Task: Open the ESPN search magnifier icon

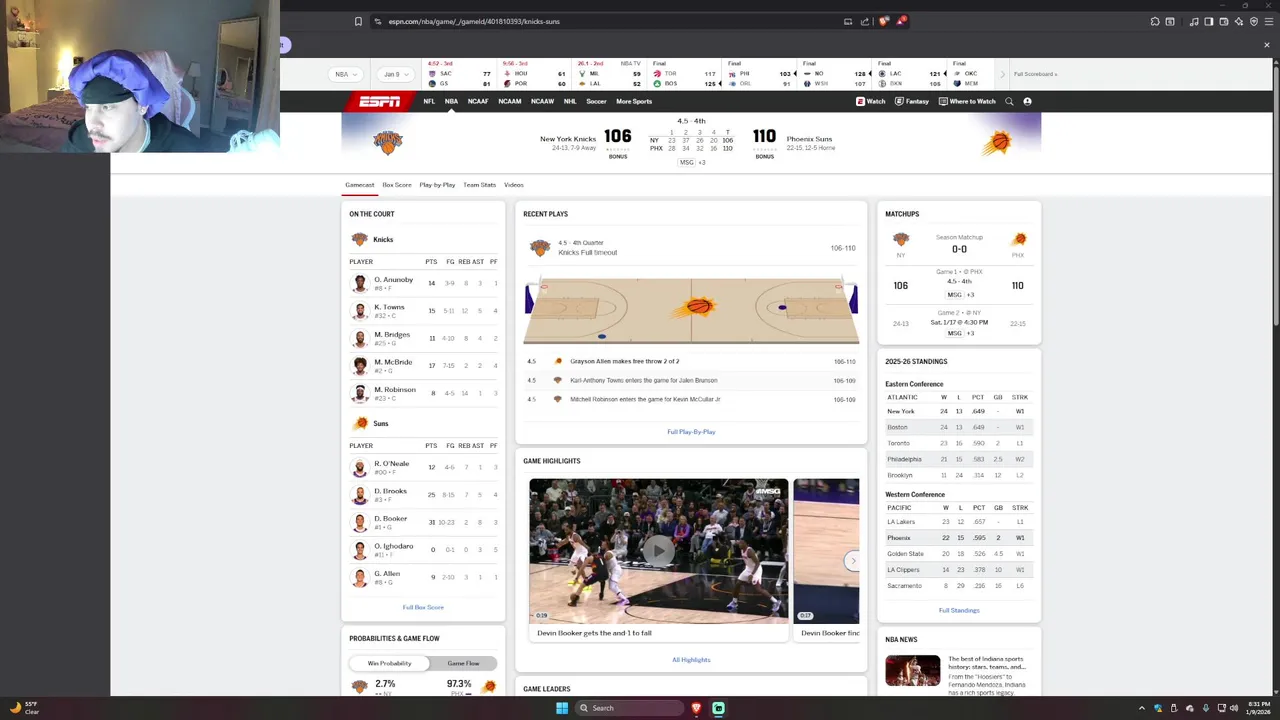Action: [x=1009, y=101]
